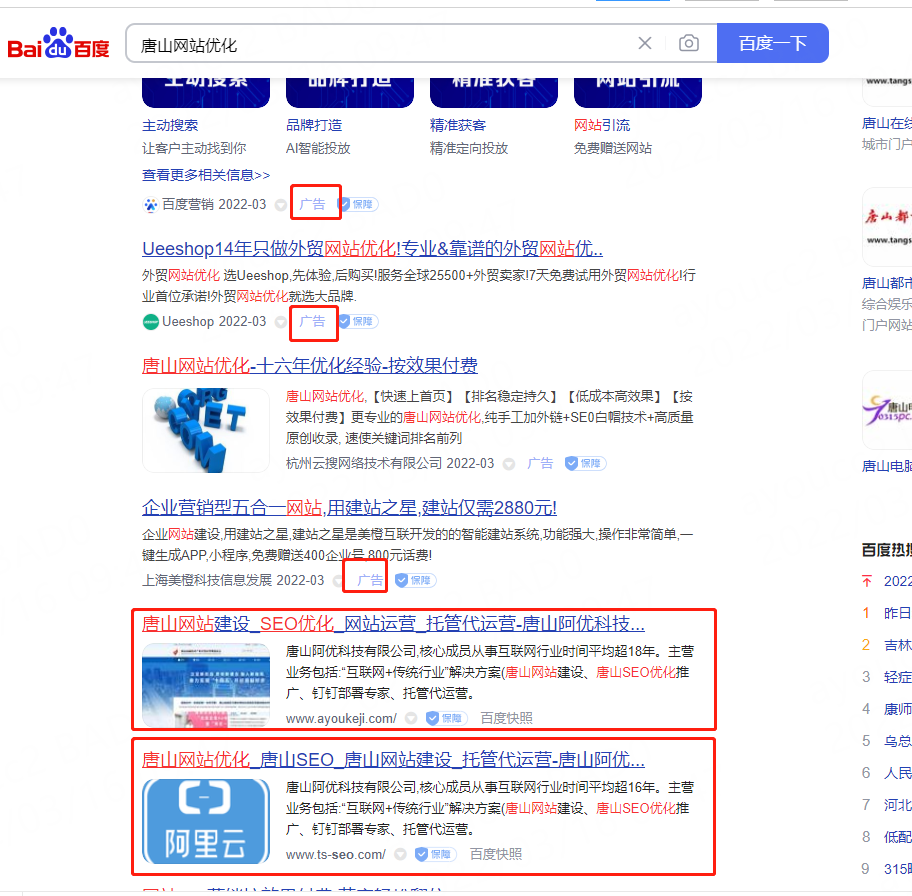The image size is (912, 896).
Task: Open www.ayoukeji.com/ URL link
Action: pyautogui.click(x=341, y=719)
